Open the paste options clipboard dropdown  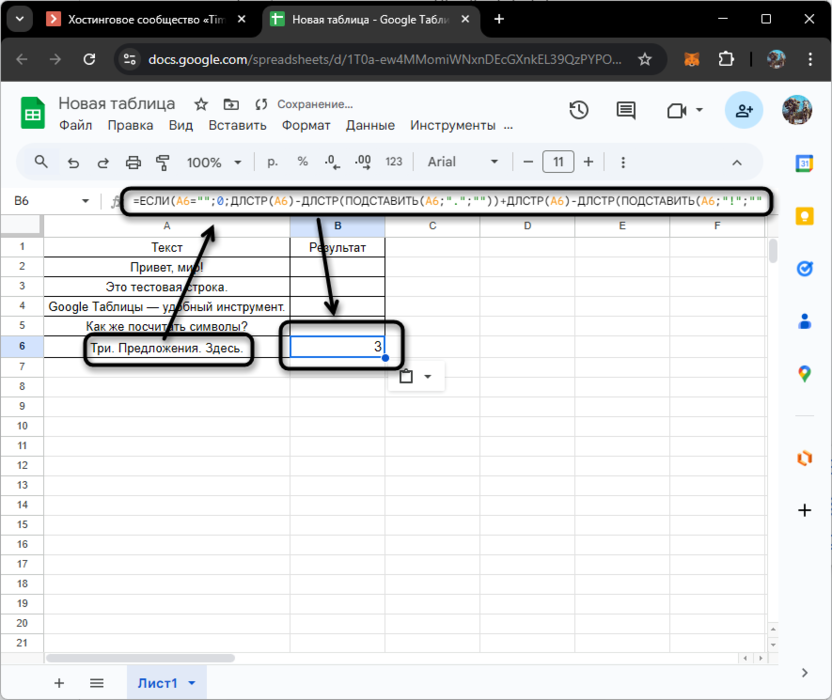point(417,377)
